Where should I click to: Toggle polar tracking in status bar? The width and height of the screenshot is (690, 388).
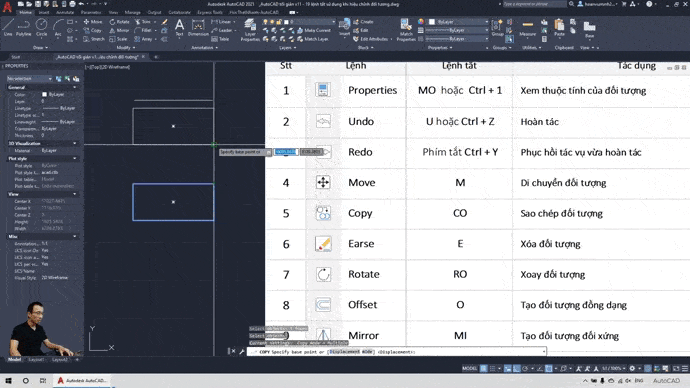pos(525,369)
